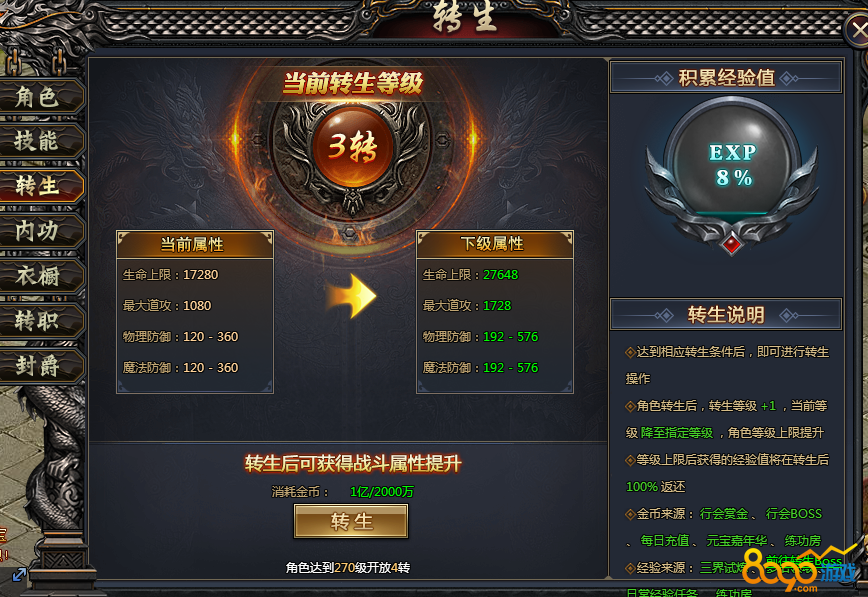Open the 内功 inner power tab
Screen dimensions: 868x597
[40, 231]
